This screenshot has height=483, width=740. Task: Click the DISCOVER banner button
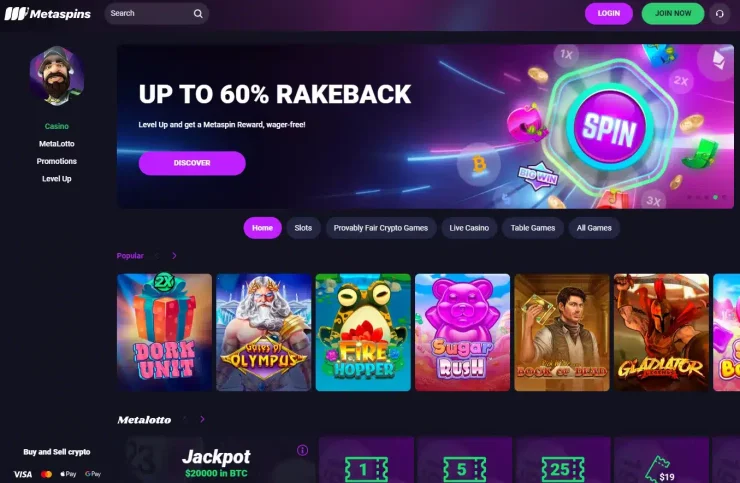pos(192,163)
